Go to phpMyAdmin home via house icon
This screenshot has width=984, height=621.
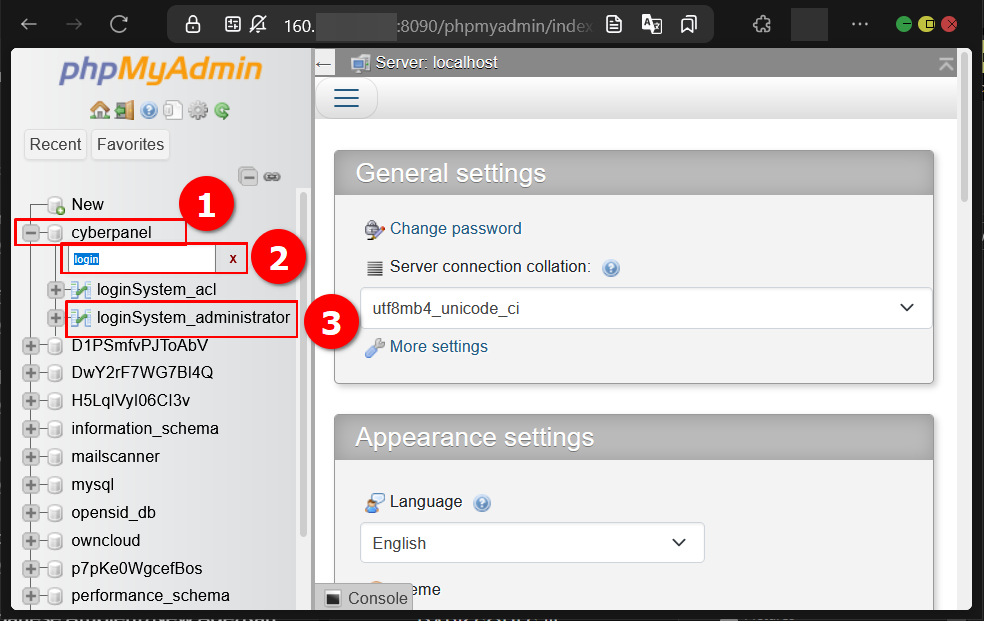point(99,110)
